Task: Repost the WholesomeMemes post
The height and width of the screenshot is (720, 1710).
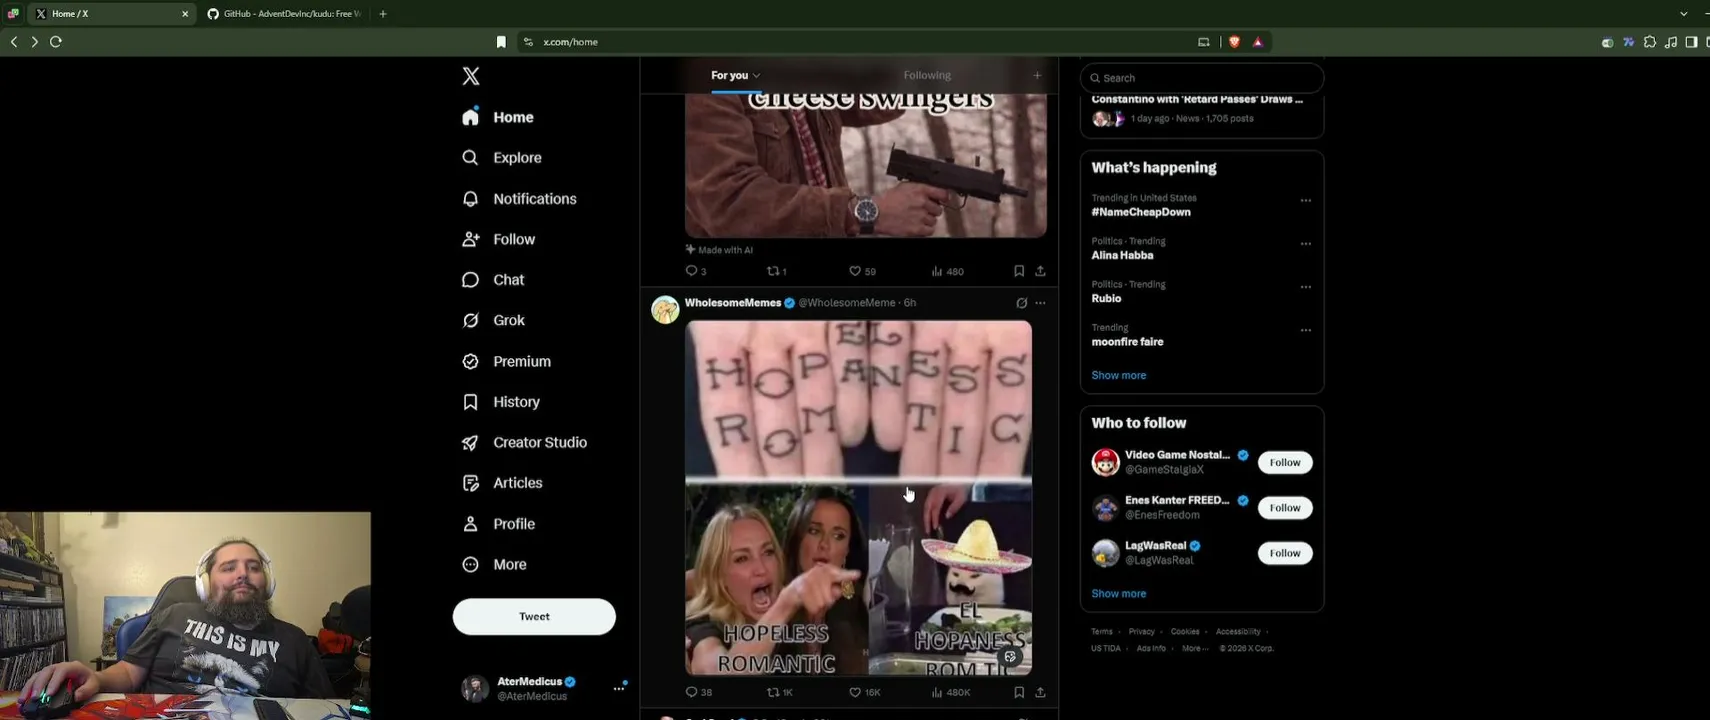Action: pos(779,692)
